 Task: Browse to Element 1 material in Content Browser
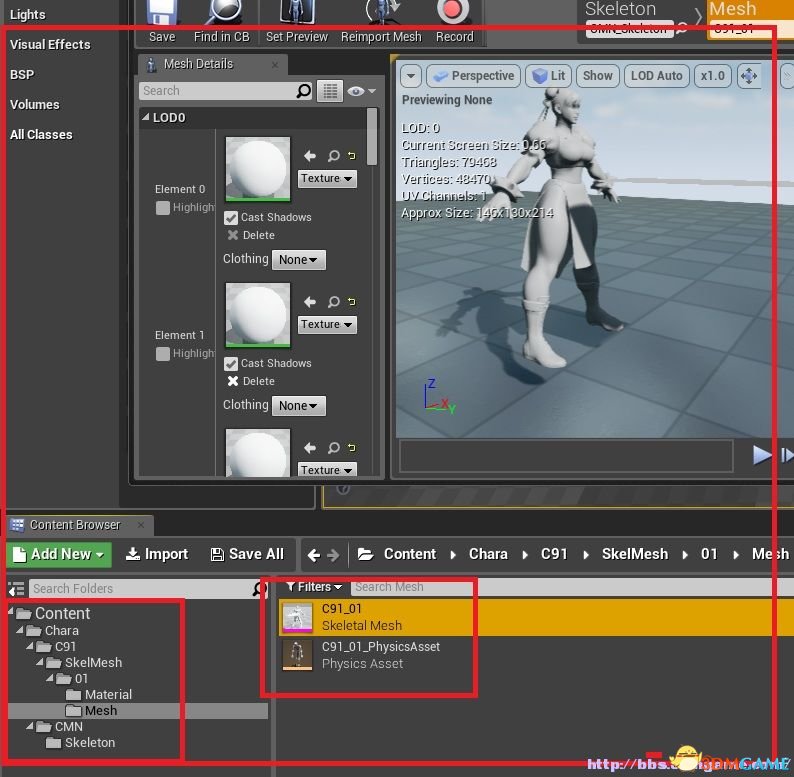pyautogui.click(x=334, y=302)
